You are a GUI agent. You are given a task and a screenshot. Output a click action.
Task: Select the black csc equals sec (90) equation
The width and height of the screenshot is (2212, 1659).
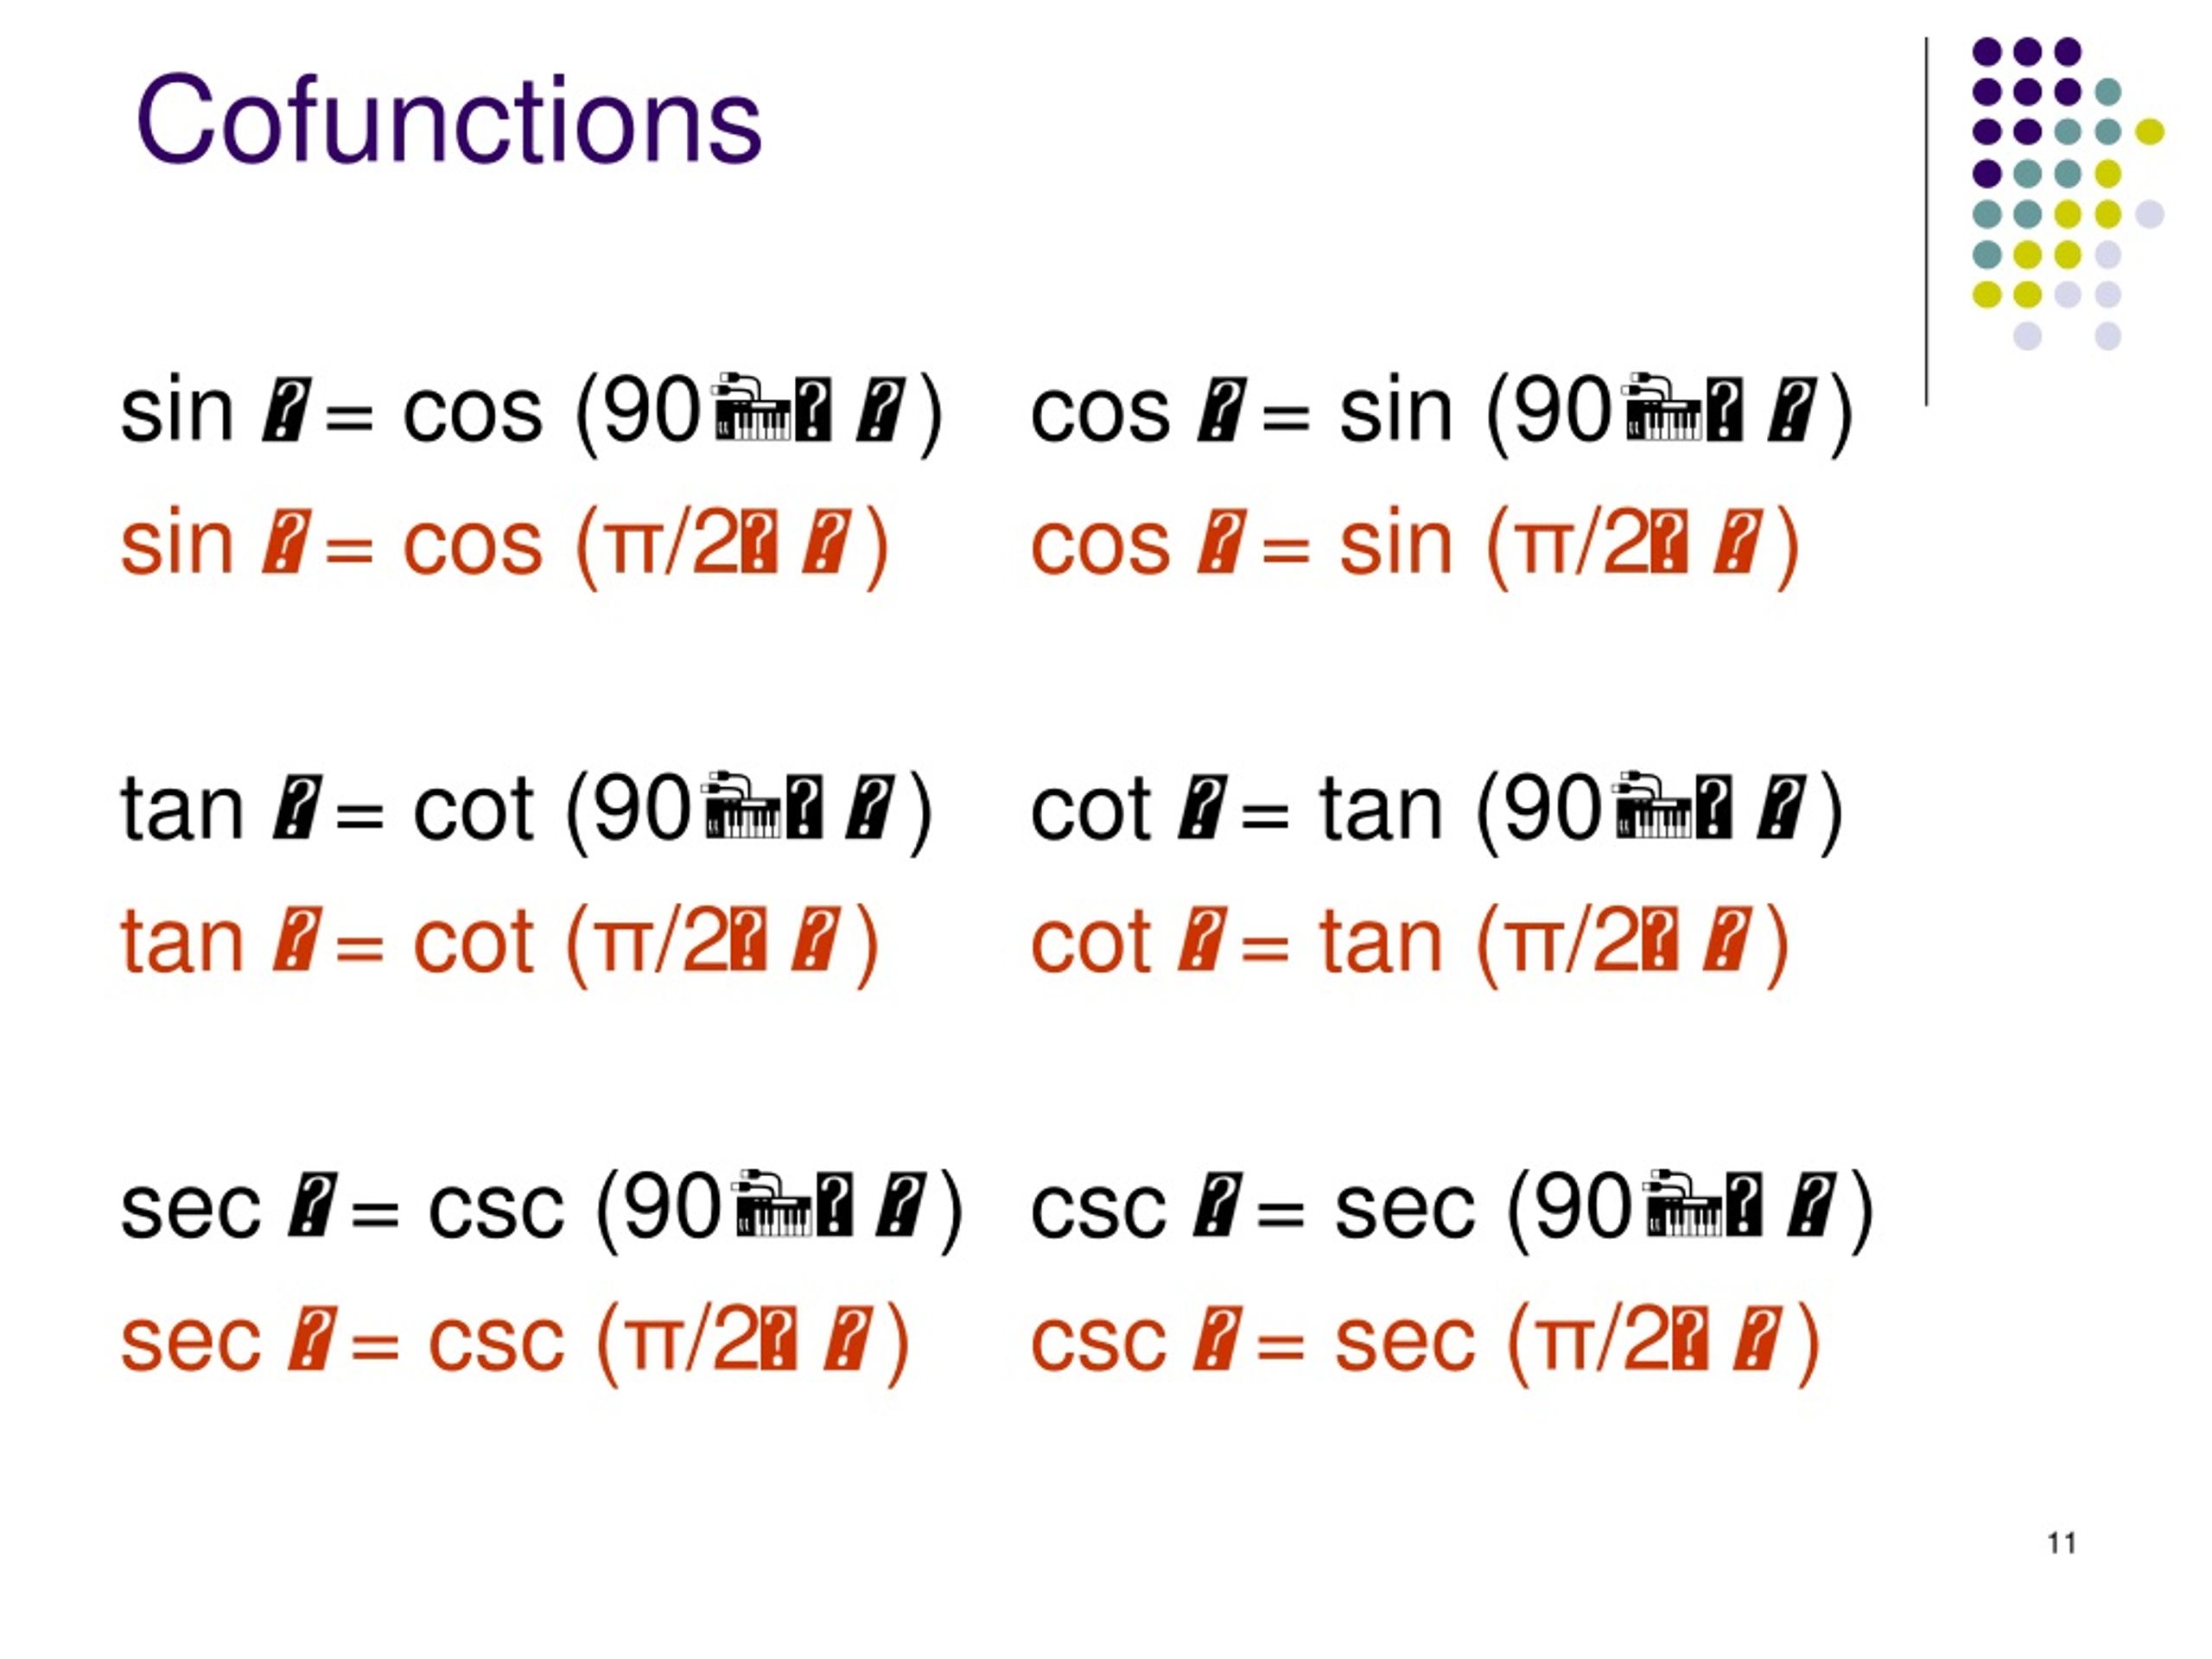1452,1208
